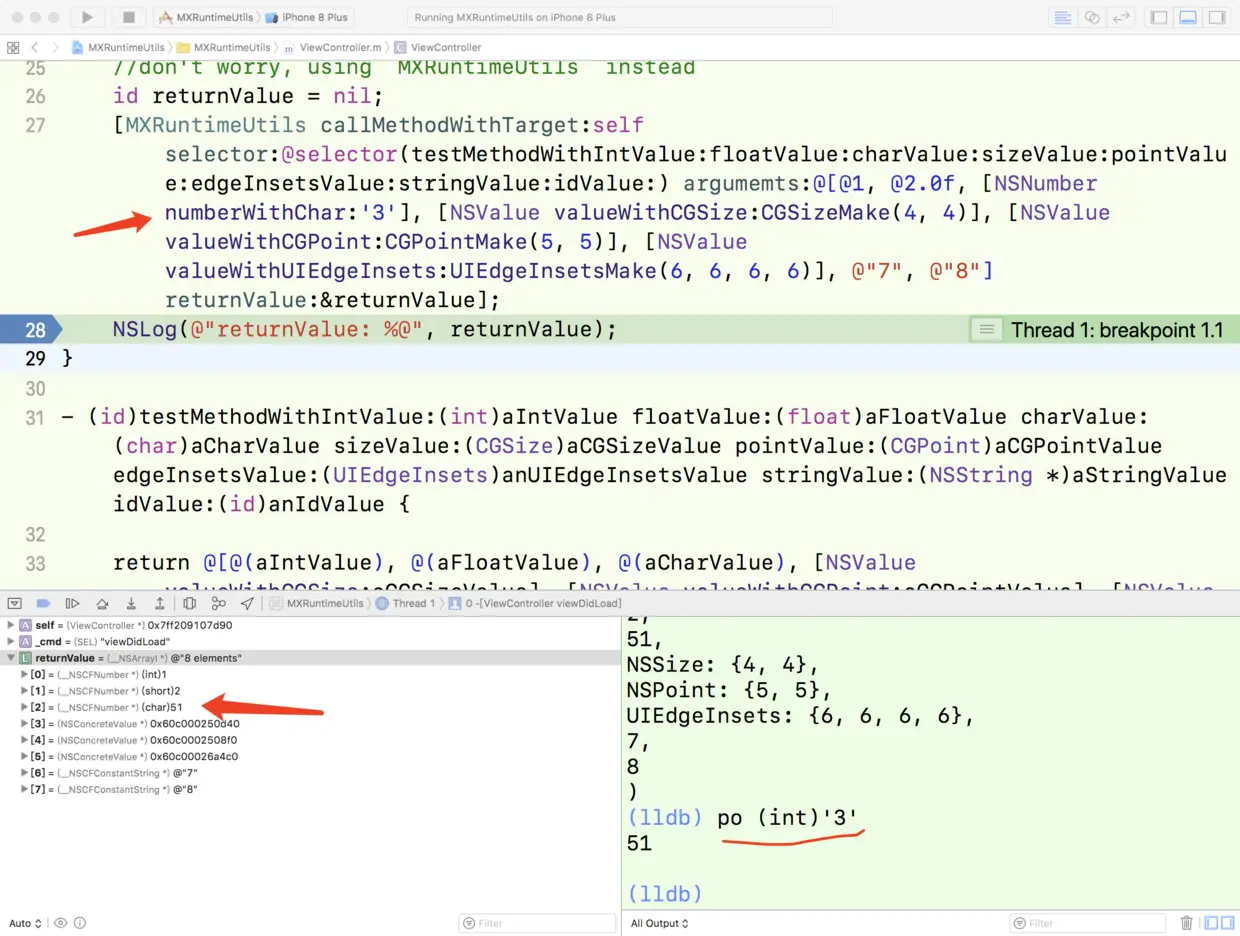Click 'NSSize: {4, 4},' console line

[724, 663]
